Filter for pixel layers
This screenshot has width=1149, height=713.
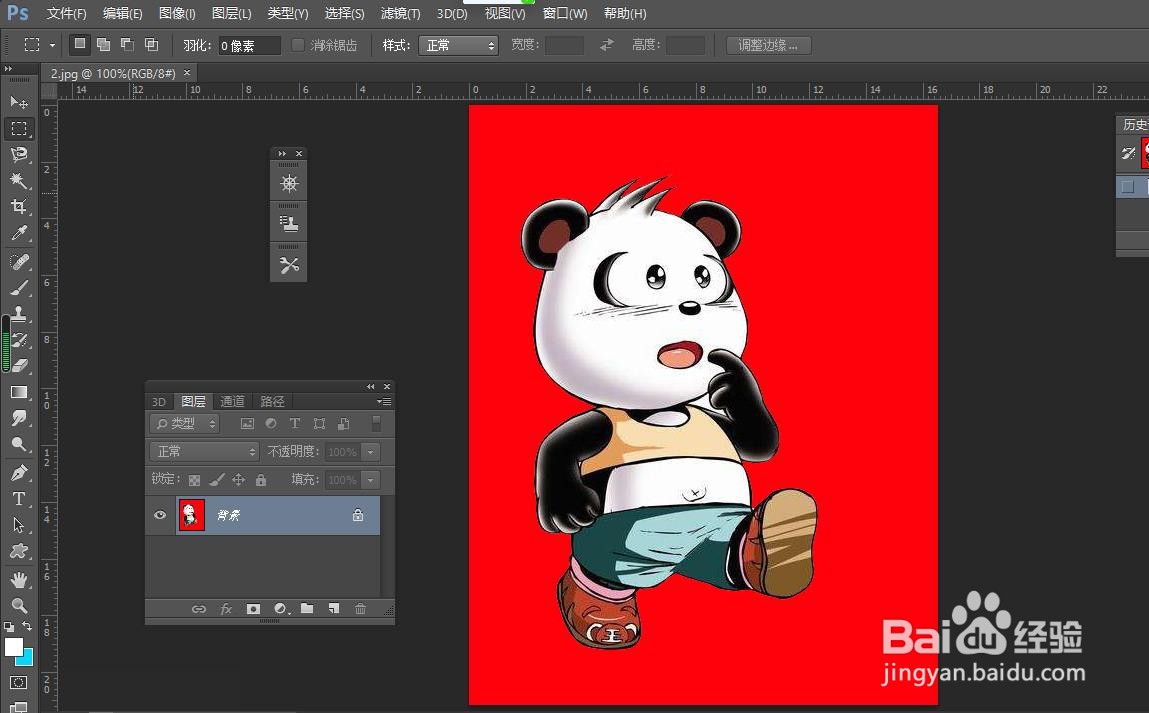click(x=247, y=424)
